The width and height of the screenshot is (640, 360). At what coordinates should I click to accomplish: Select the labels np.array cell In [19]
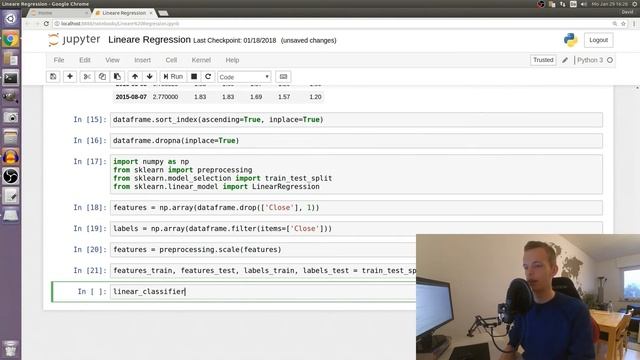(356, 229)
